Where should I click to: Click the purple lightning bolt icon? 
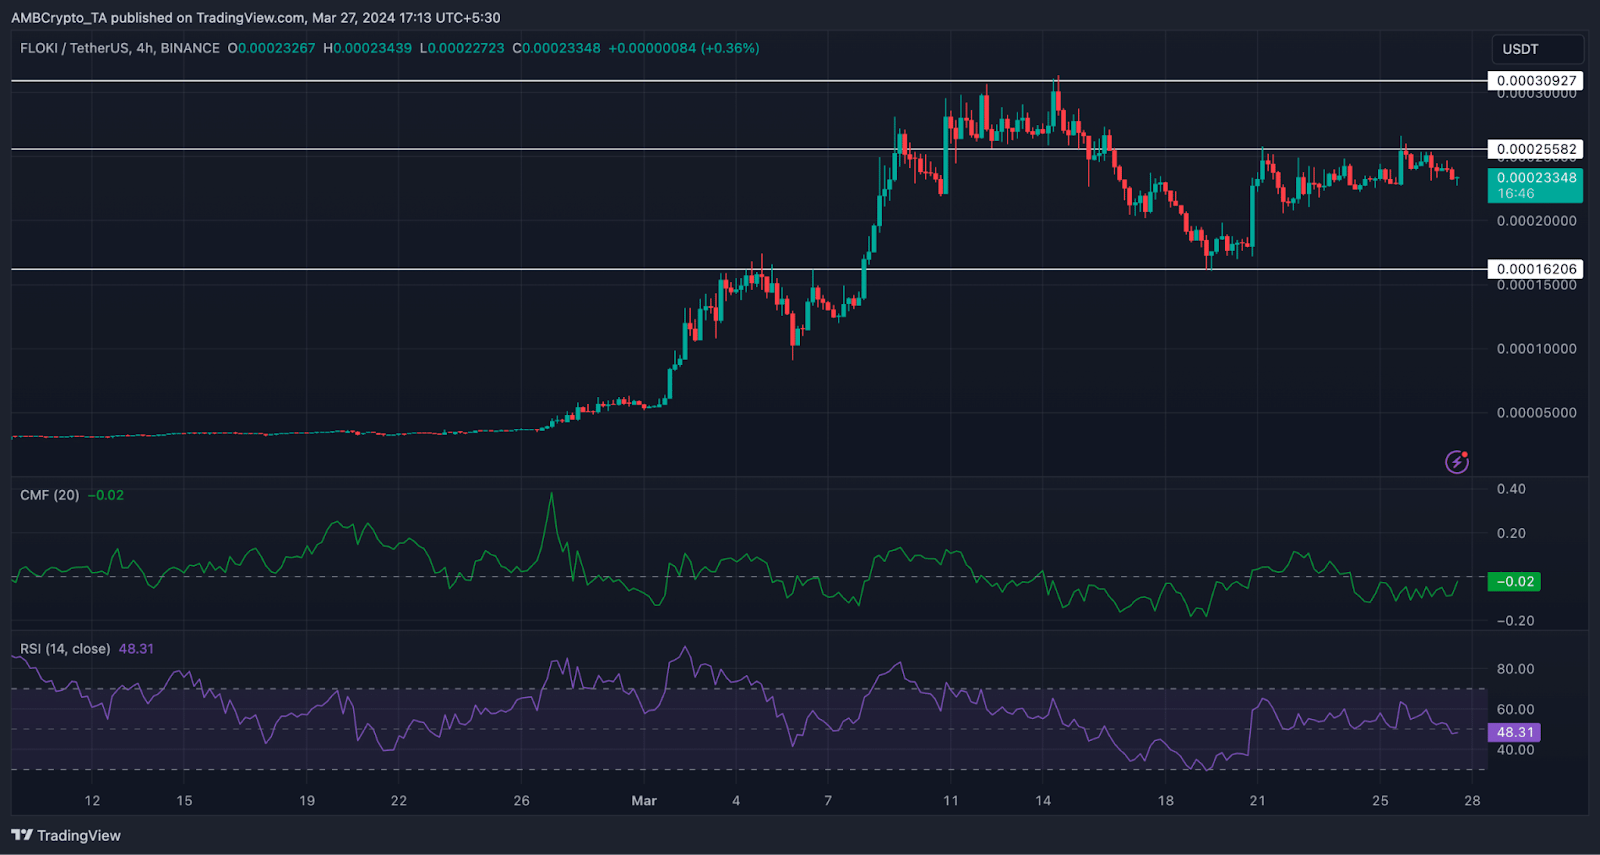point(1457,461)
